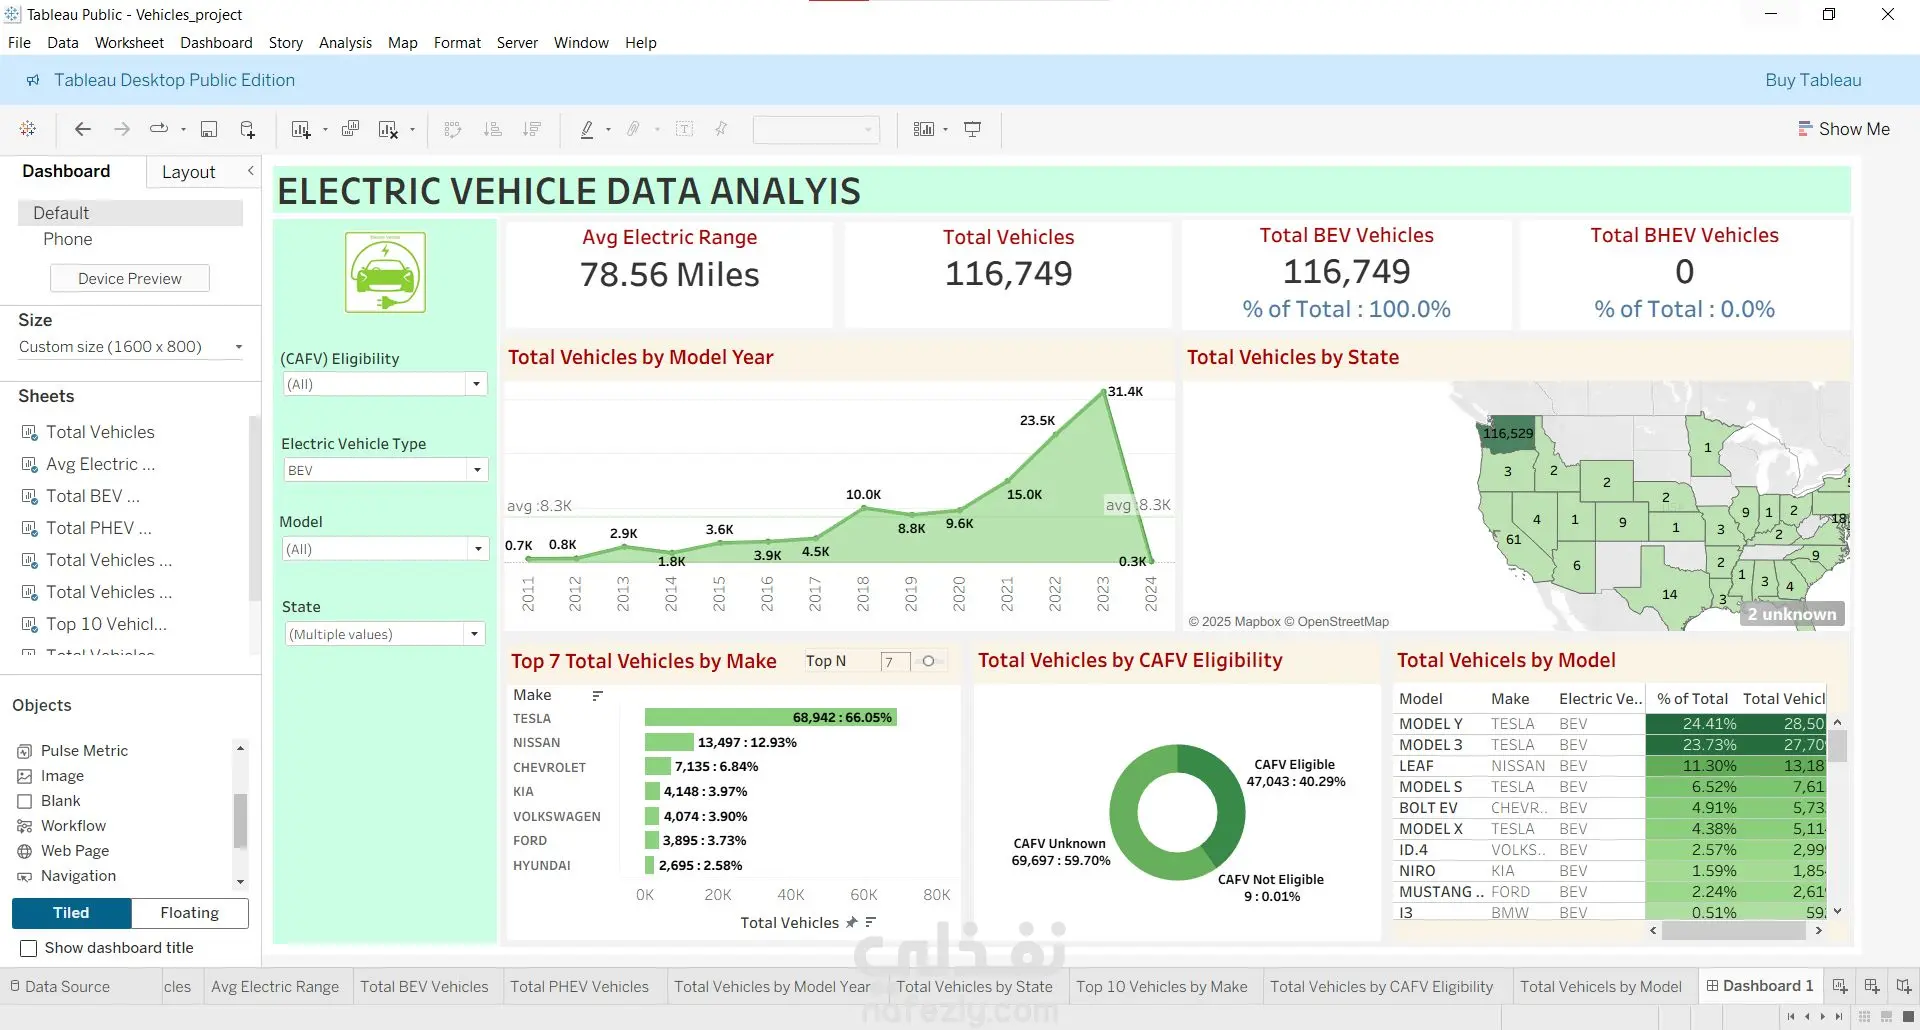Open the Worksheet menu
This screenshot has height=1030, width=1920.
(x=129, y=43)
